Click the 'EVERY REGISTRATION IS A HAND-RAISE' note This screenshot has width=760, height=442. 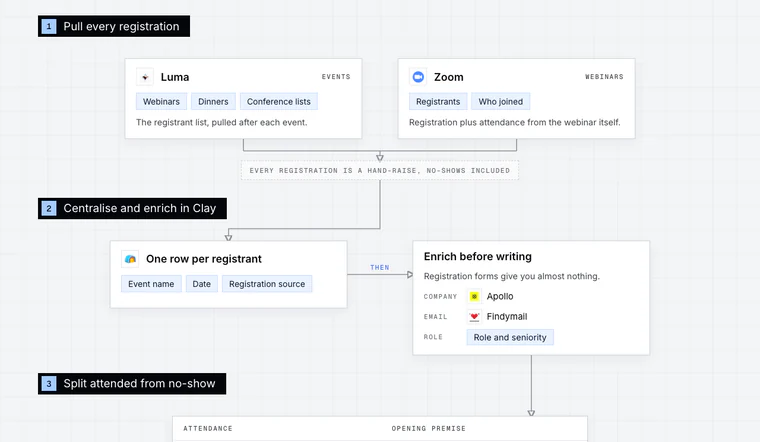tap(380, 171)
